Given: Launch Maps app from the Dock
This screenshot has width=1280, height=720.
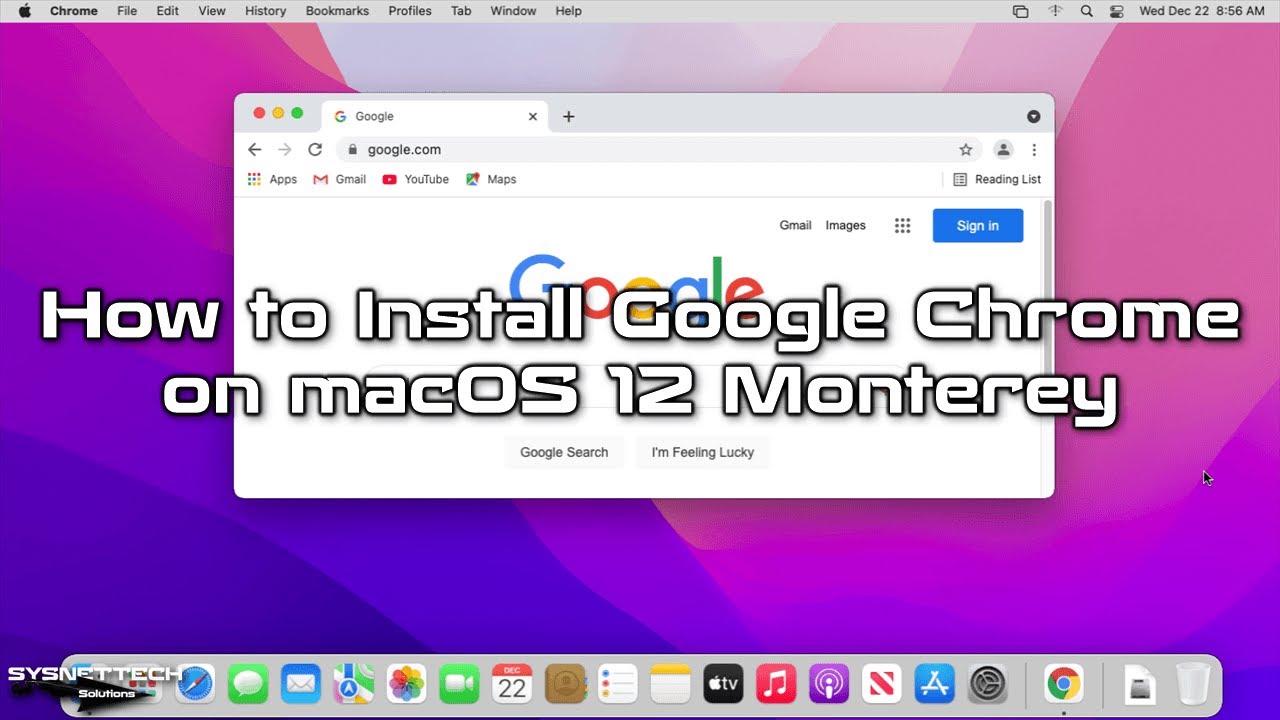Looking at the screenshot, I should point(354,684).
